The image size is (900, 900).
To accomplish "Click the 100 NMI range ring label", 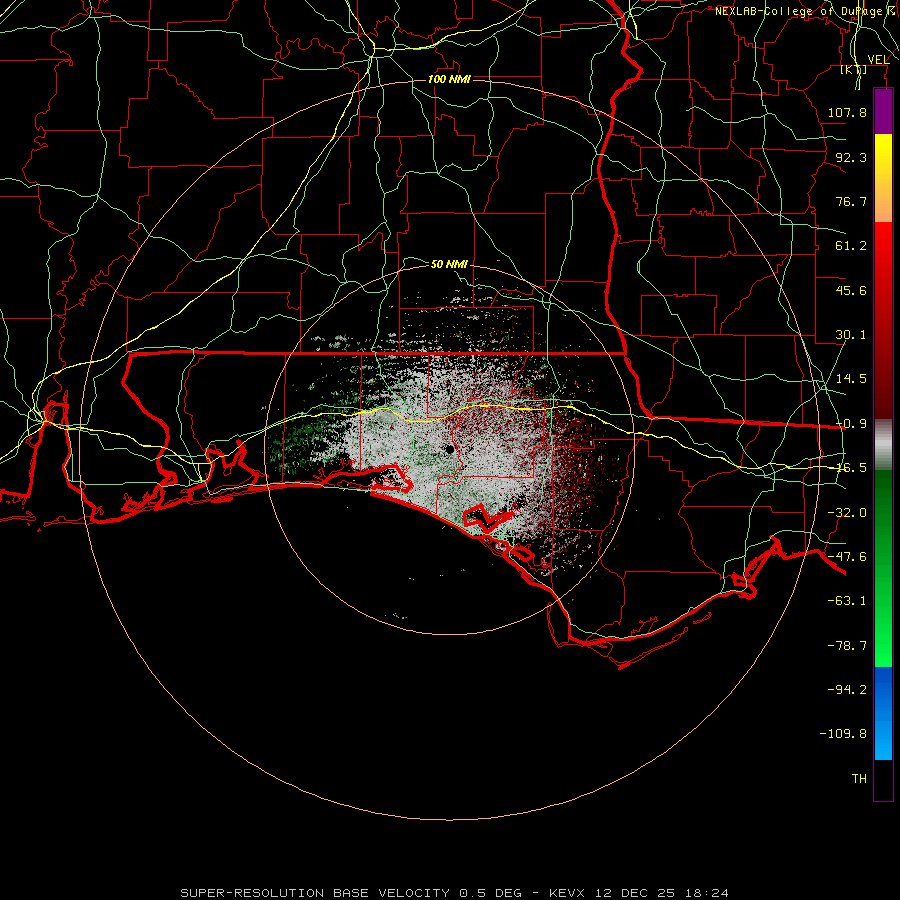I will click(x=449, y=79).
